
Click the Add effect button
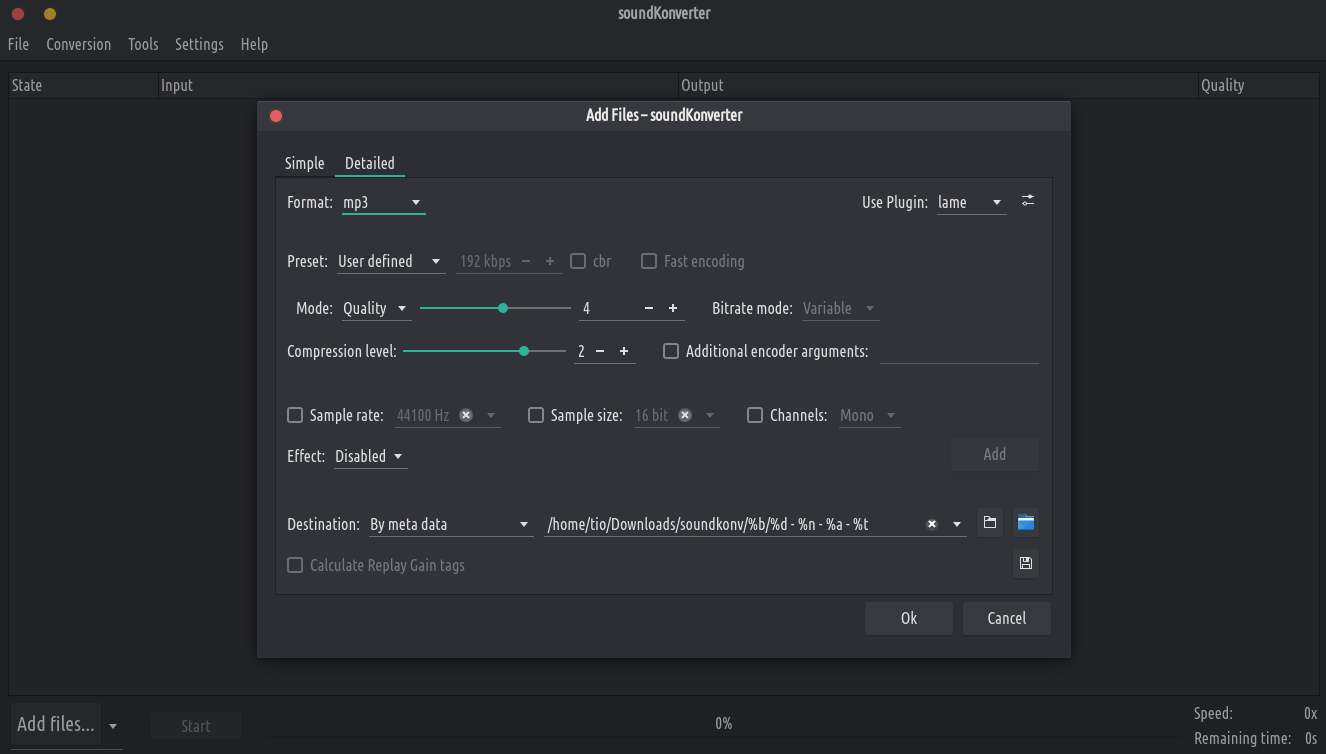pyautogui.click(x=994, y=454)
